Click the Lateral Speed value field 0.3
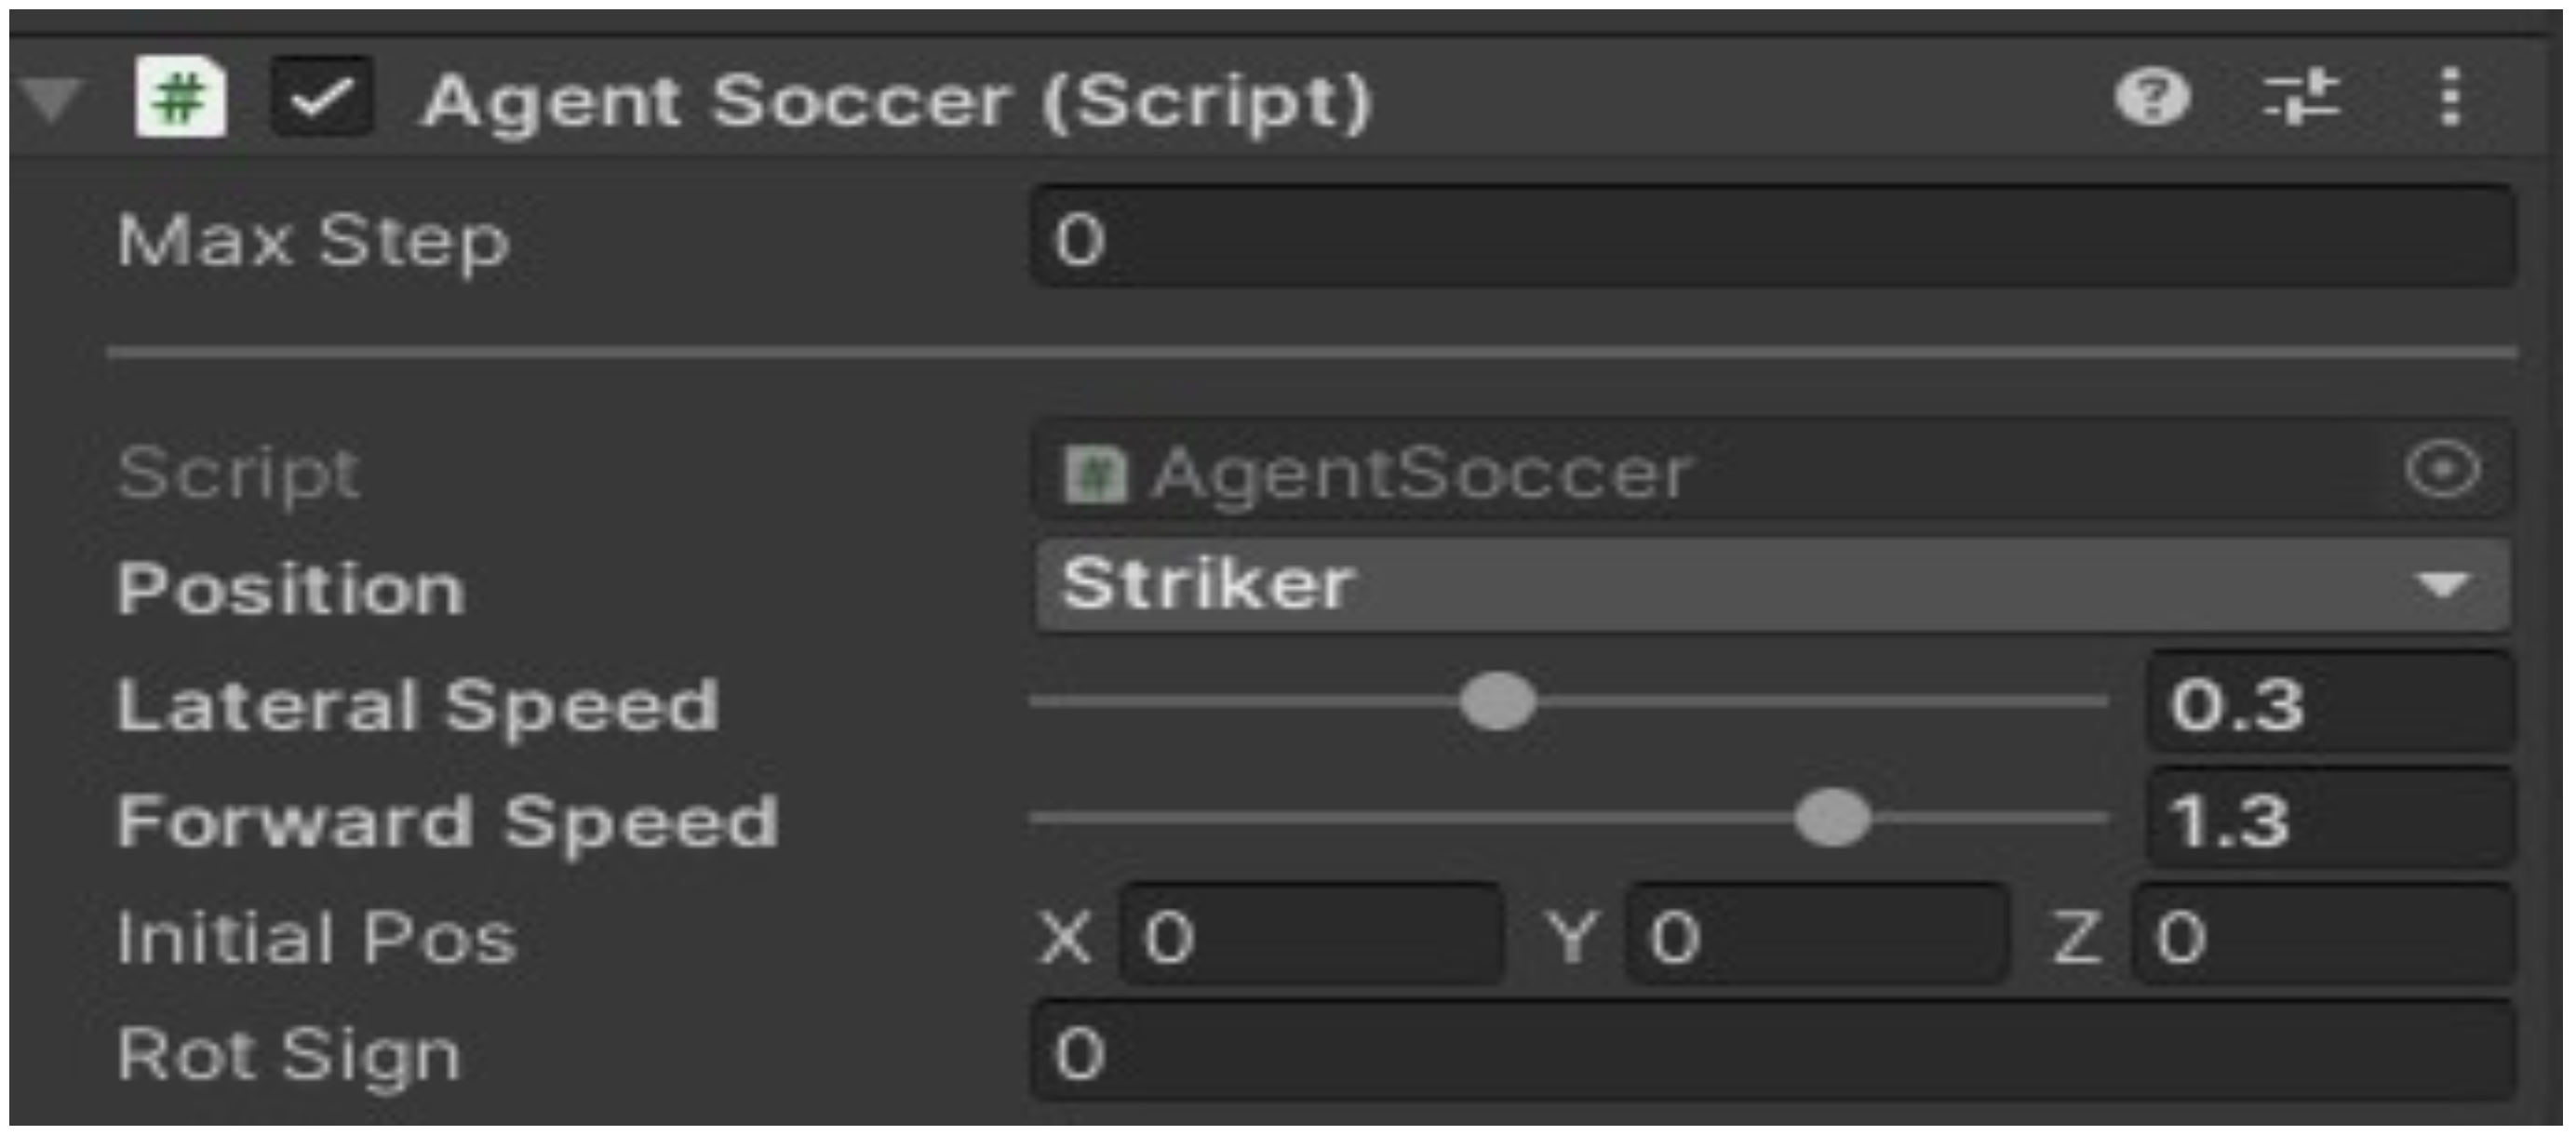2576x1135 pixels. (x=2328, y=704)
